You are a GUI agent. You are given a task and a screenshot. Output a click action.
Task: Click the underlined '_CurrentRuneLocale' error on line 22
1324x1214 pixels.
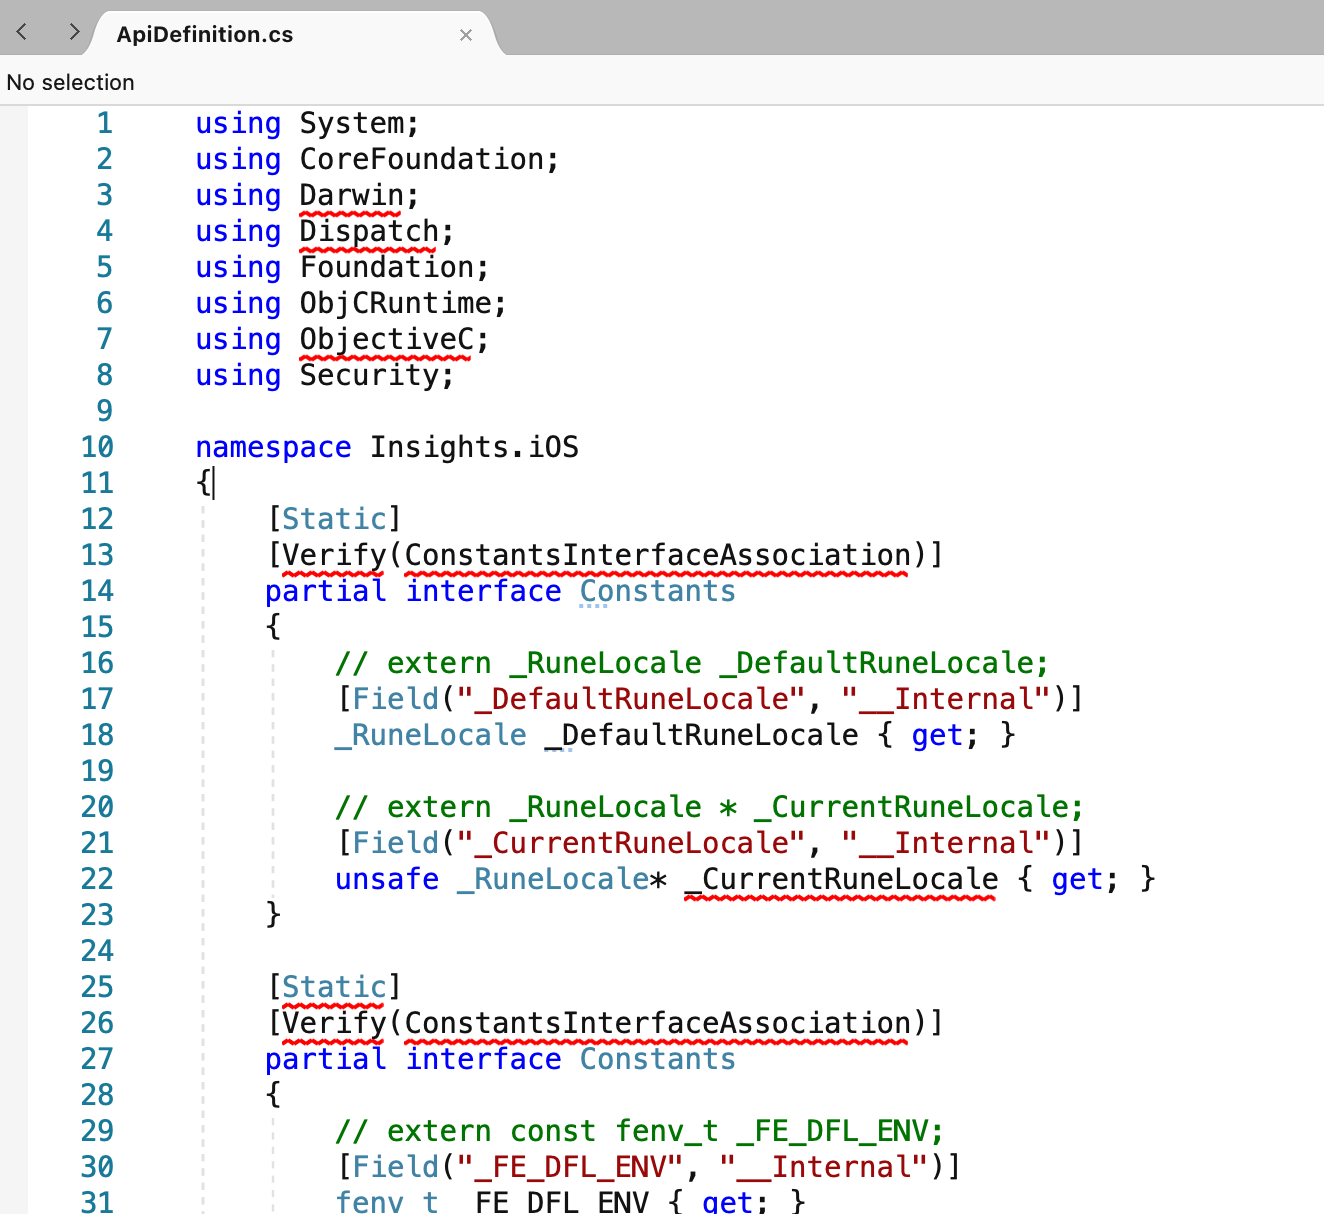coord(840,879)
